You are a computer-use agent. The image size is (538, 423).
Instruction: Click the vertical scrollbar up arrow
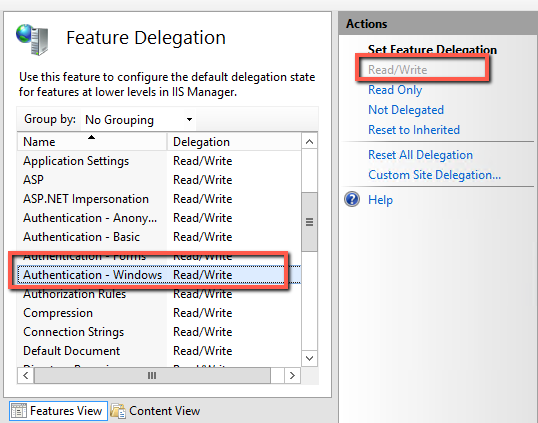coord(309,142)
